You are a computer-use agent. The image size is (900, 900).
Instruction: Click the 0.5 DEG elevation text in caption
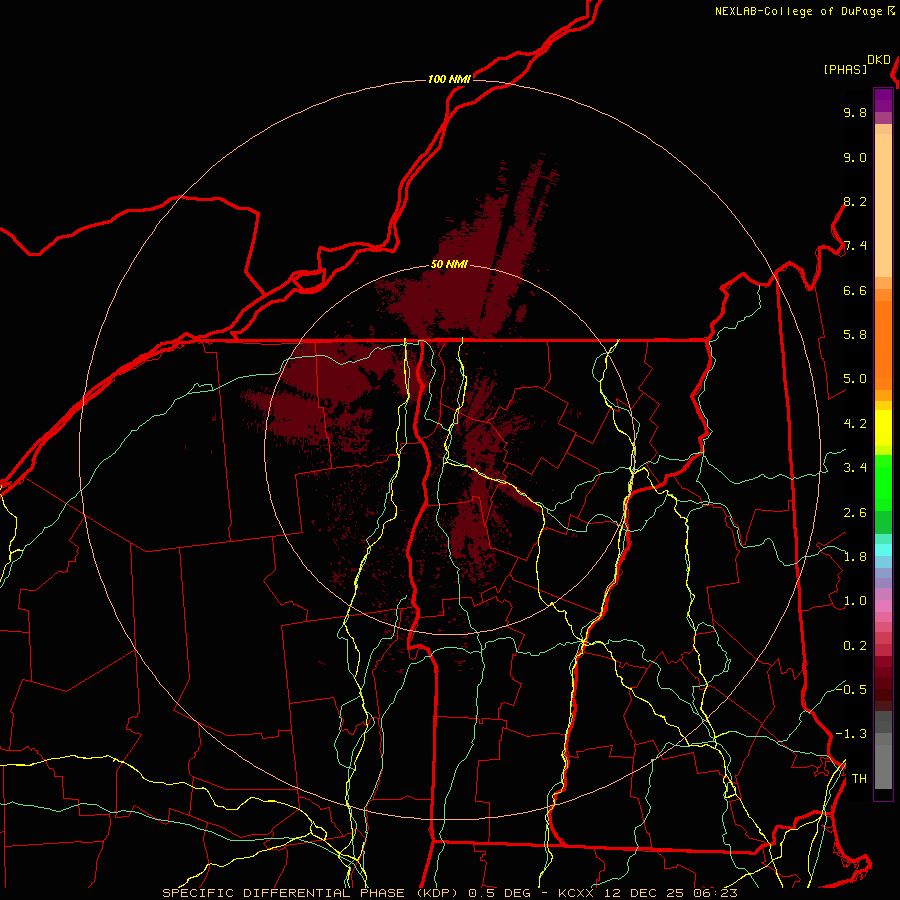click(x=500, y=893)
